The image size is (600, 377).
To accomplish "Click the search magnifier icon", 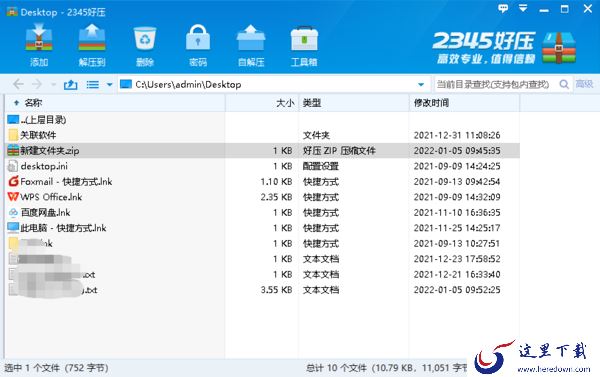I will pos(564,84).
